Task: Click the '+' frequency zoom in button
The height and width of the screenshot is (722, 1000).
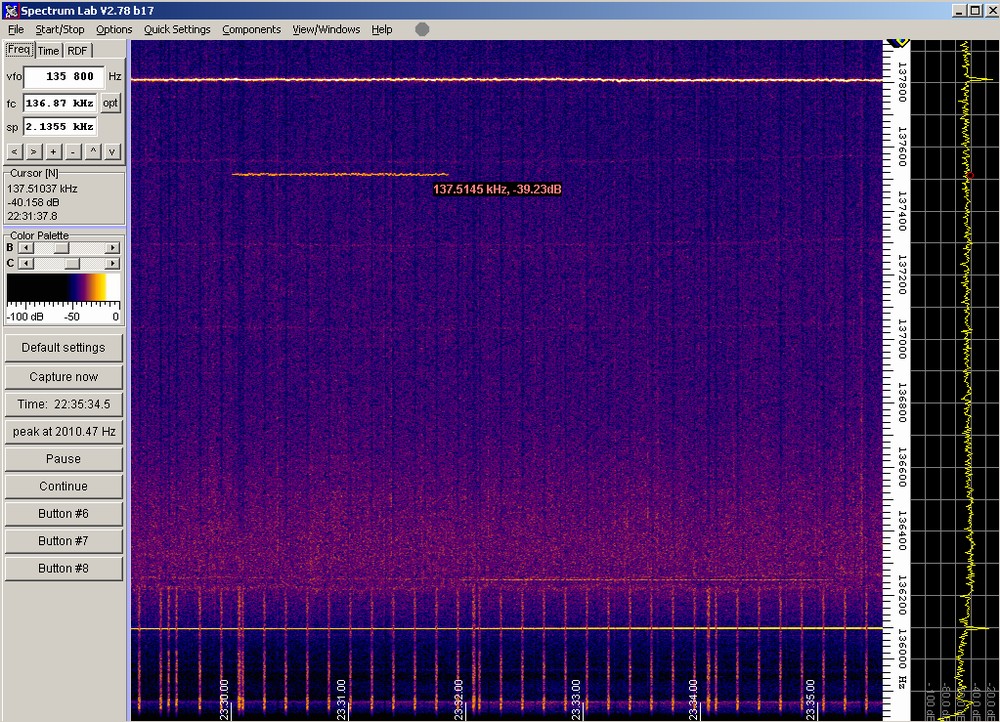Action: [53, 152]
